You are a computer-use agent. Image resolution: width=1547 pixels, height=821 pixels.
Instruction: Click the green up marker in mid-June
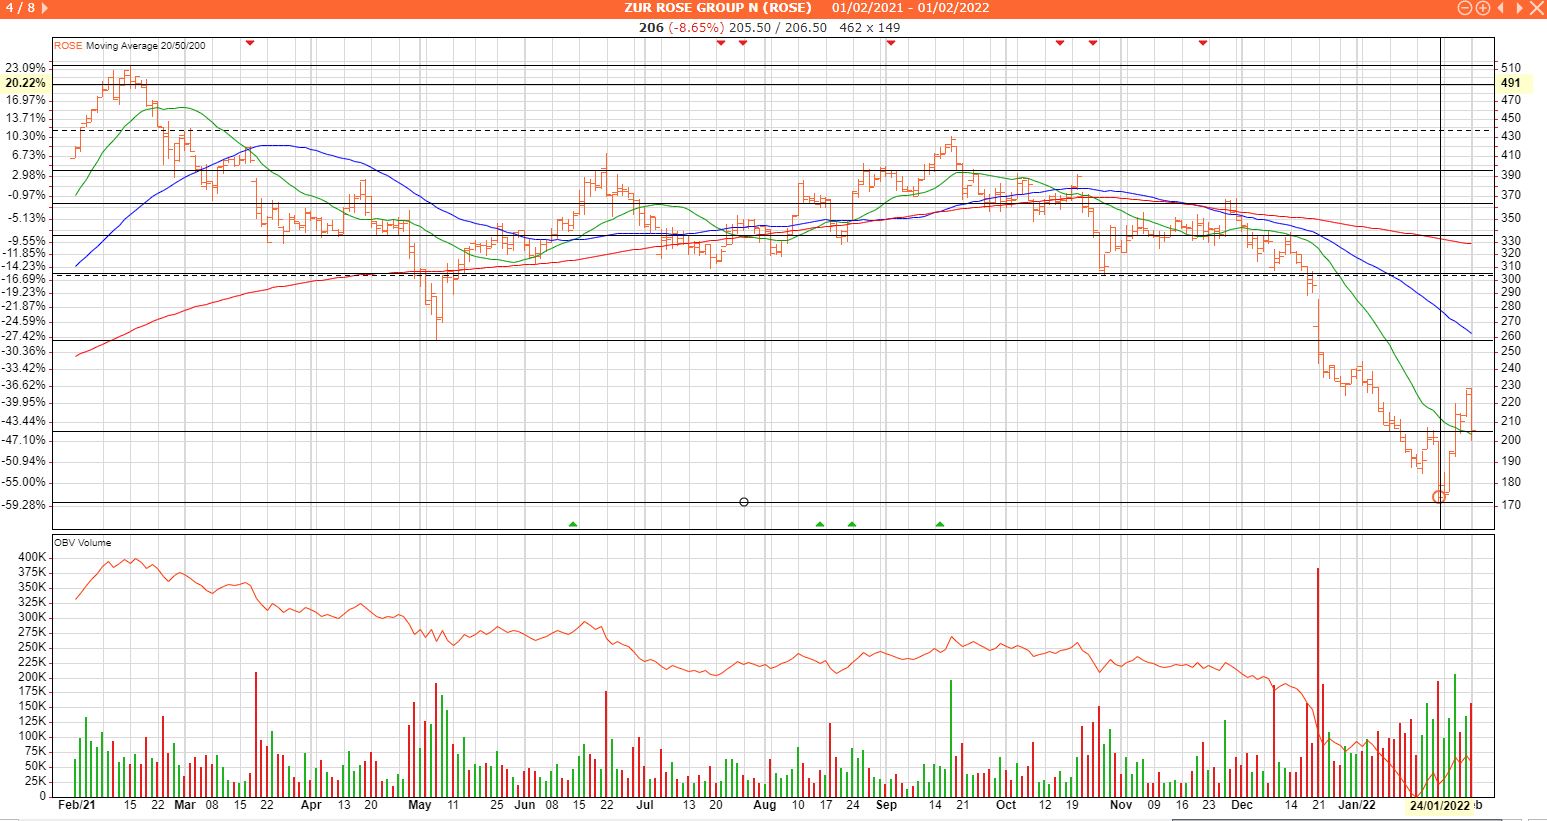click(573, 524)
